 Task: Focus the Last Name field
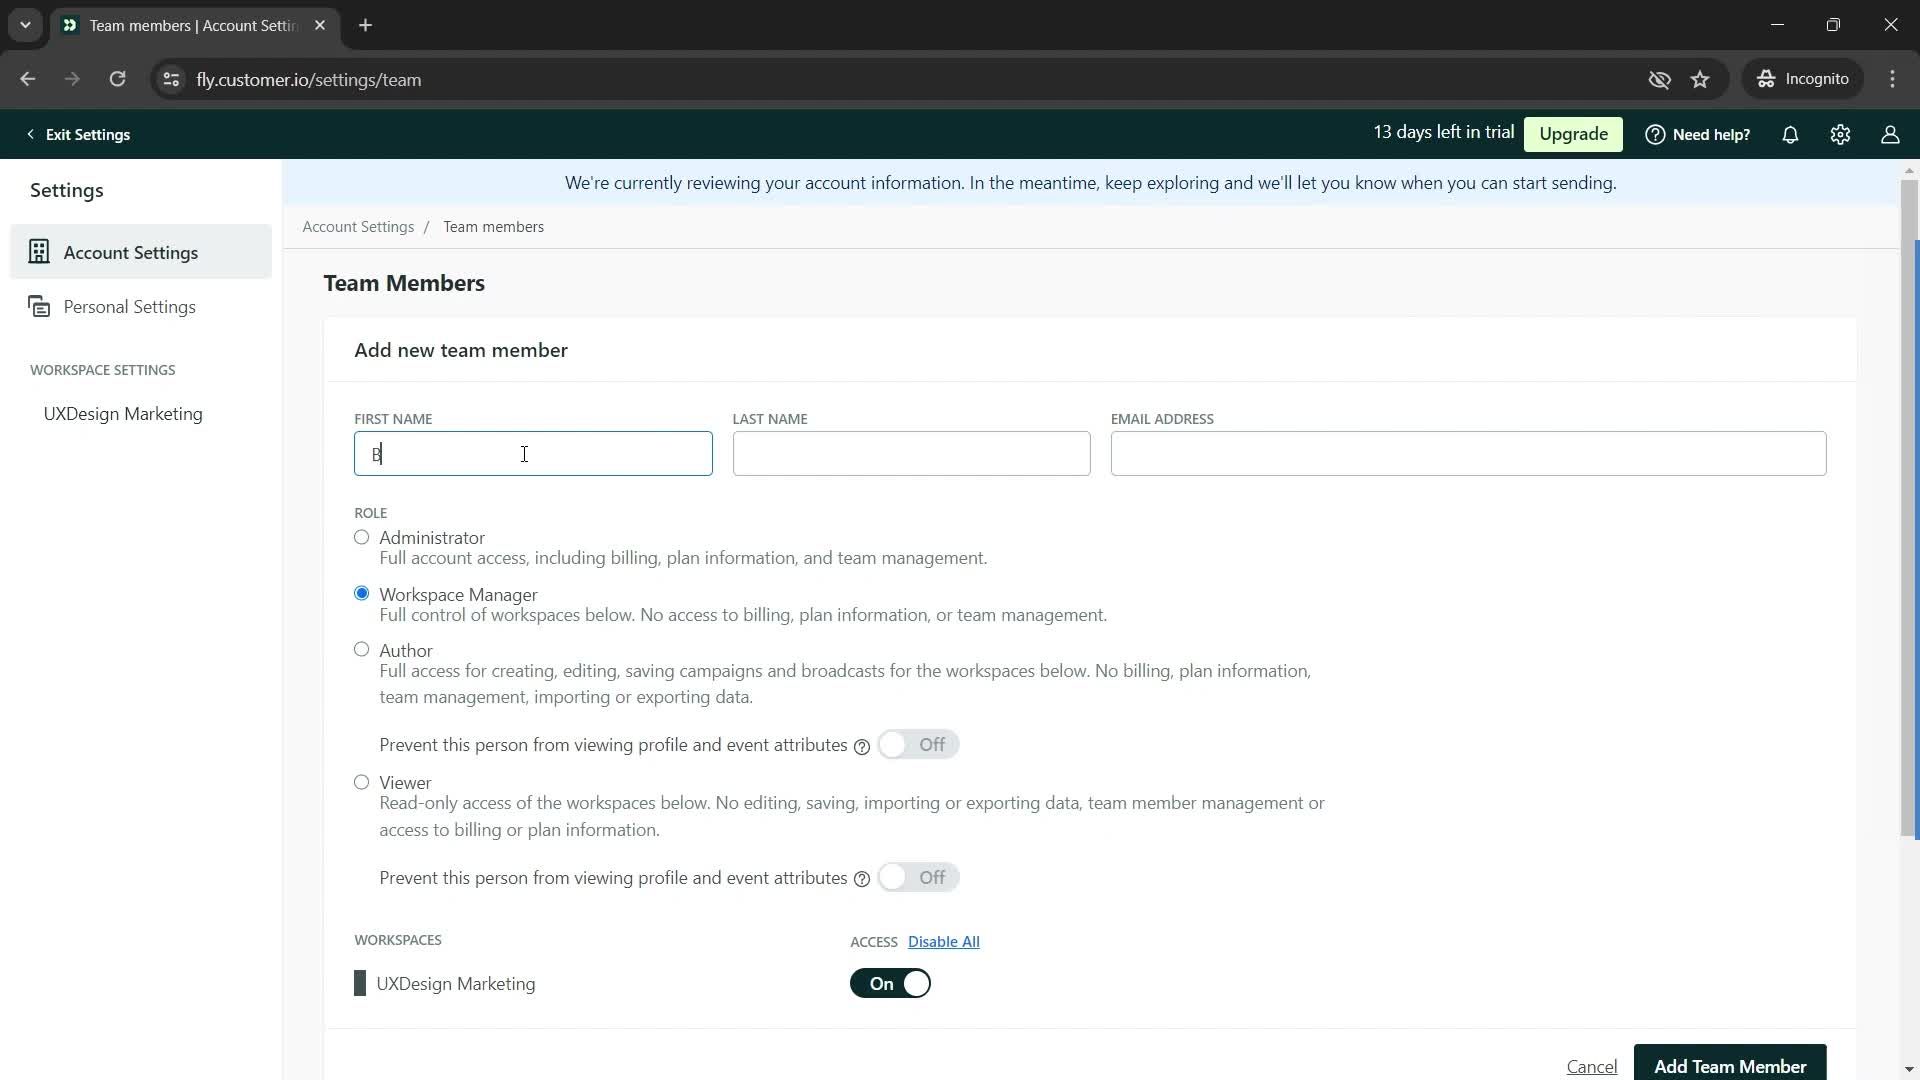911,454
